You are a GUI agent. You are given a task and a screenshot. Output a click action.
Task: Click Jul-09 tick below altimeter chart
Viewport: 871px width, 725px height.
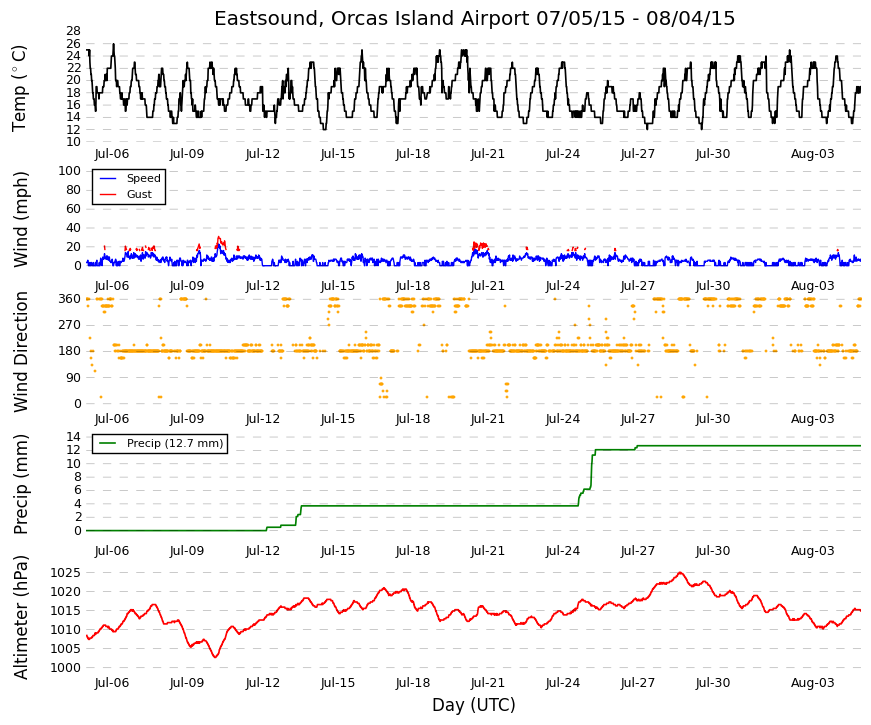click(187, 683)
